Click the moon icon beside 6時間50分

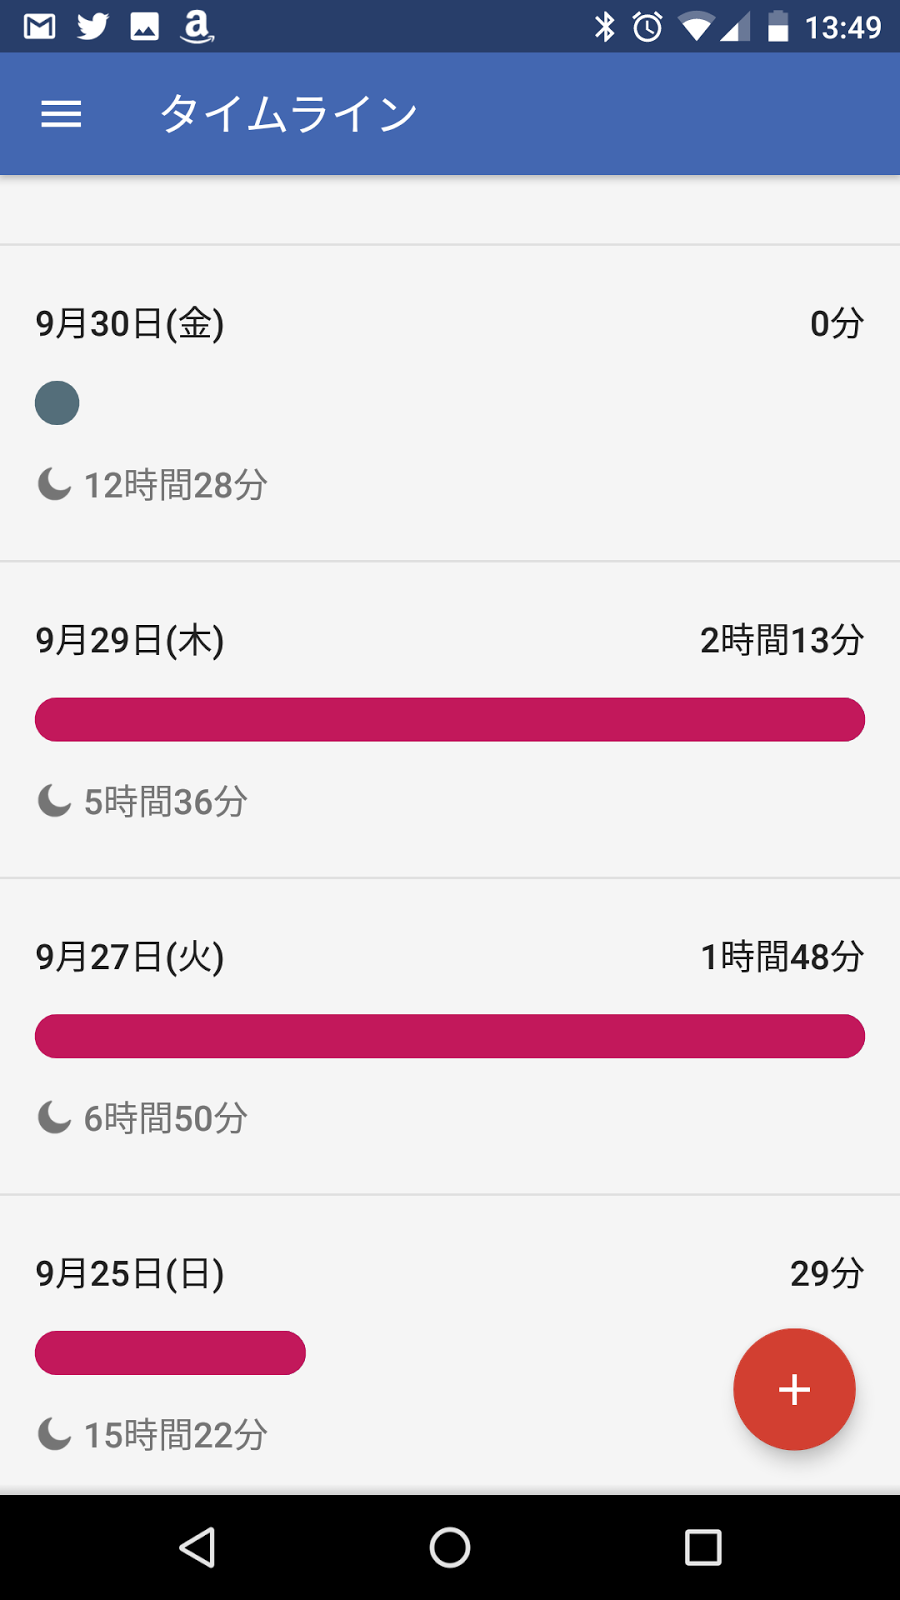tap(54, 1117)
